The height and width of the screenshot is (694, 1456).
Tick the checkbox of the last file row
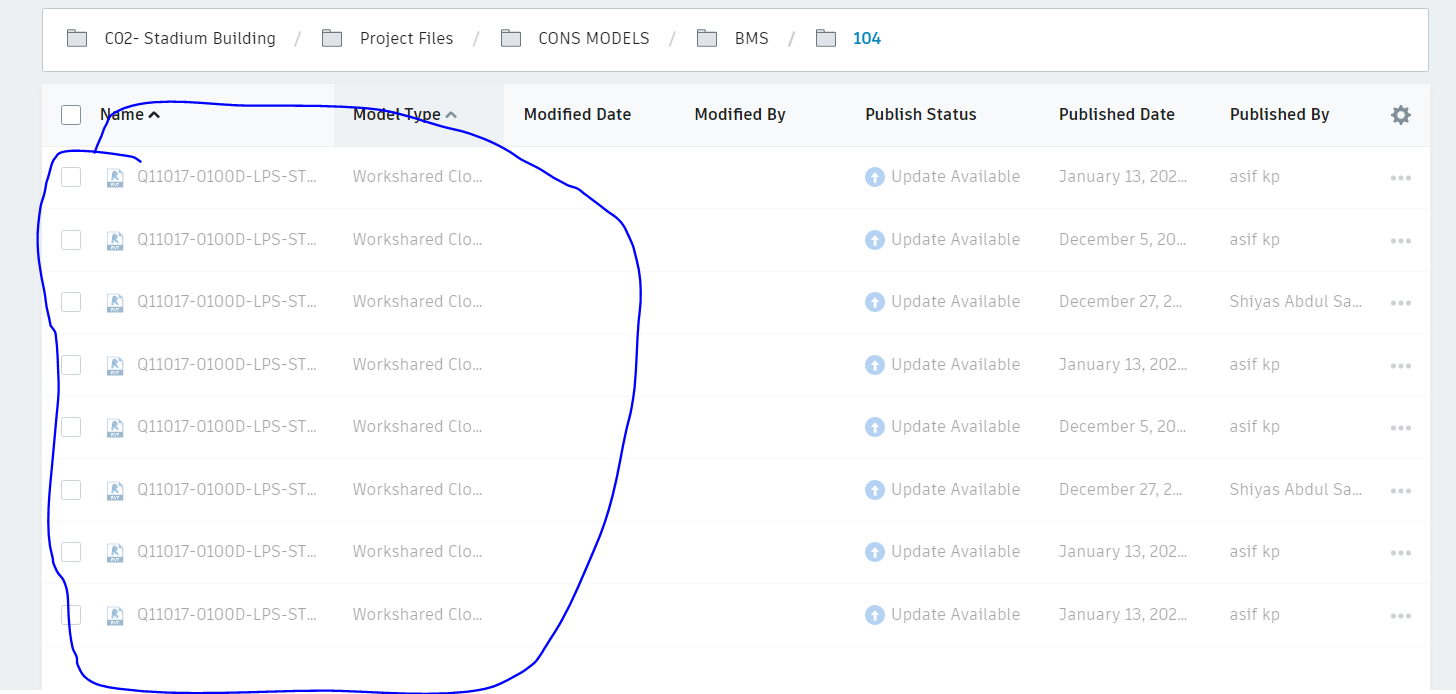coord(71,615)
